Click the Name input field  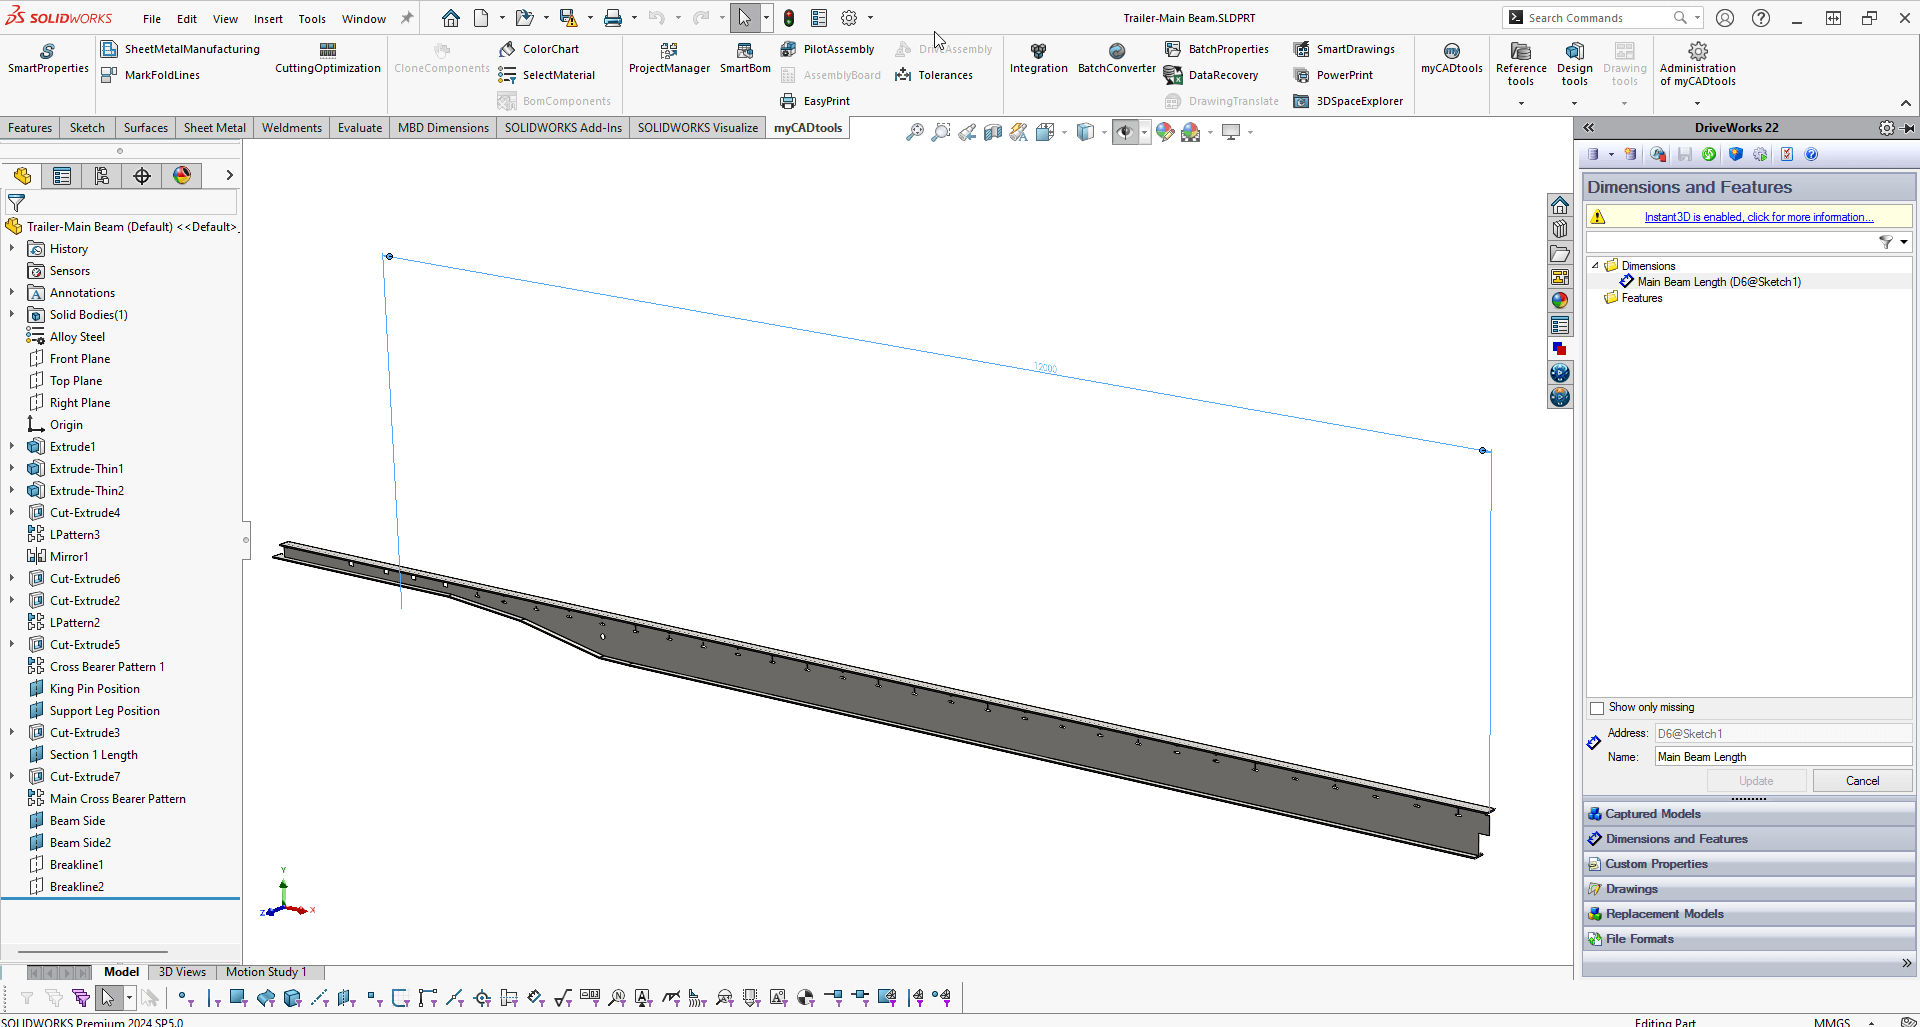[1782, 757]
